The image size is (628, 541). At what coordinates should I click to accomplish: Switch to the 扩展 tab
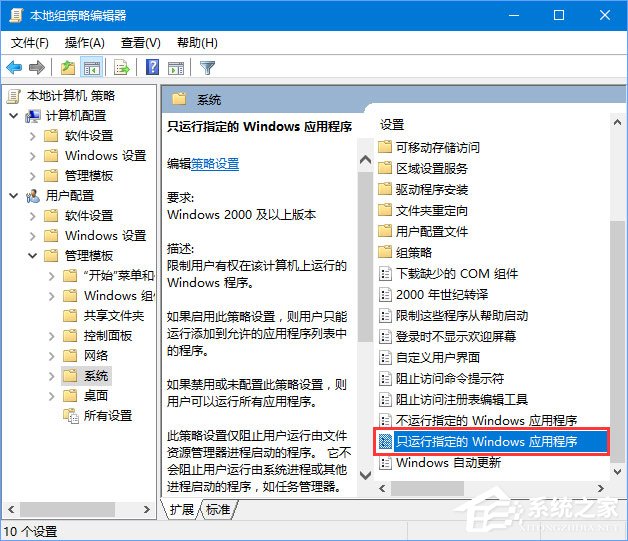click(181, 509)
